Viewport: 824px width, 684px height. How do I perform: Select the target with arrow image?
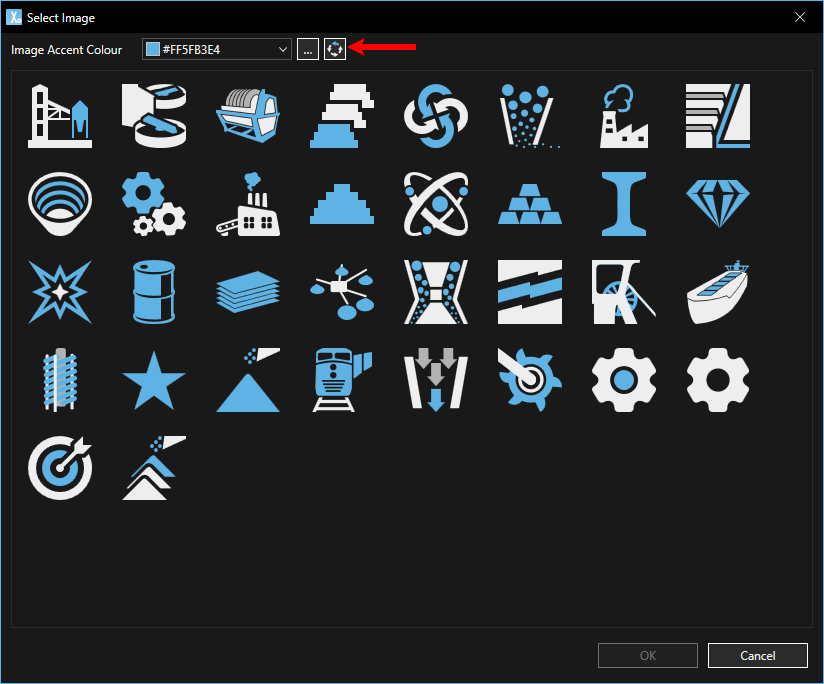pos(60,468)
